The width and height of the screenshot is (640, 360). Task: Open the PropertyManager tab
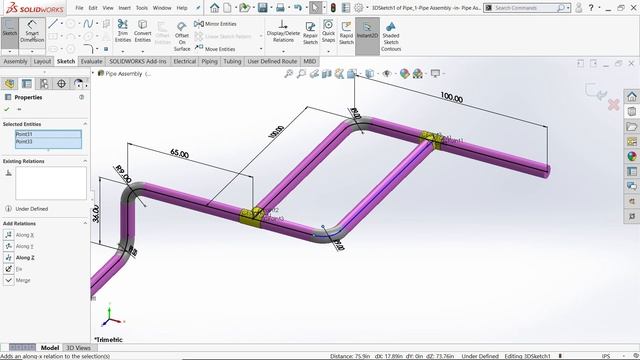[x=27, y=84]
